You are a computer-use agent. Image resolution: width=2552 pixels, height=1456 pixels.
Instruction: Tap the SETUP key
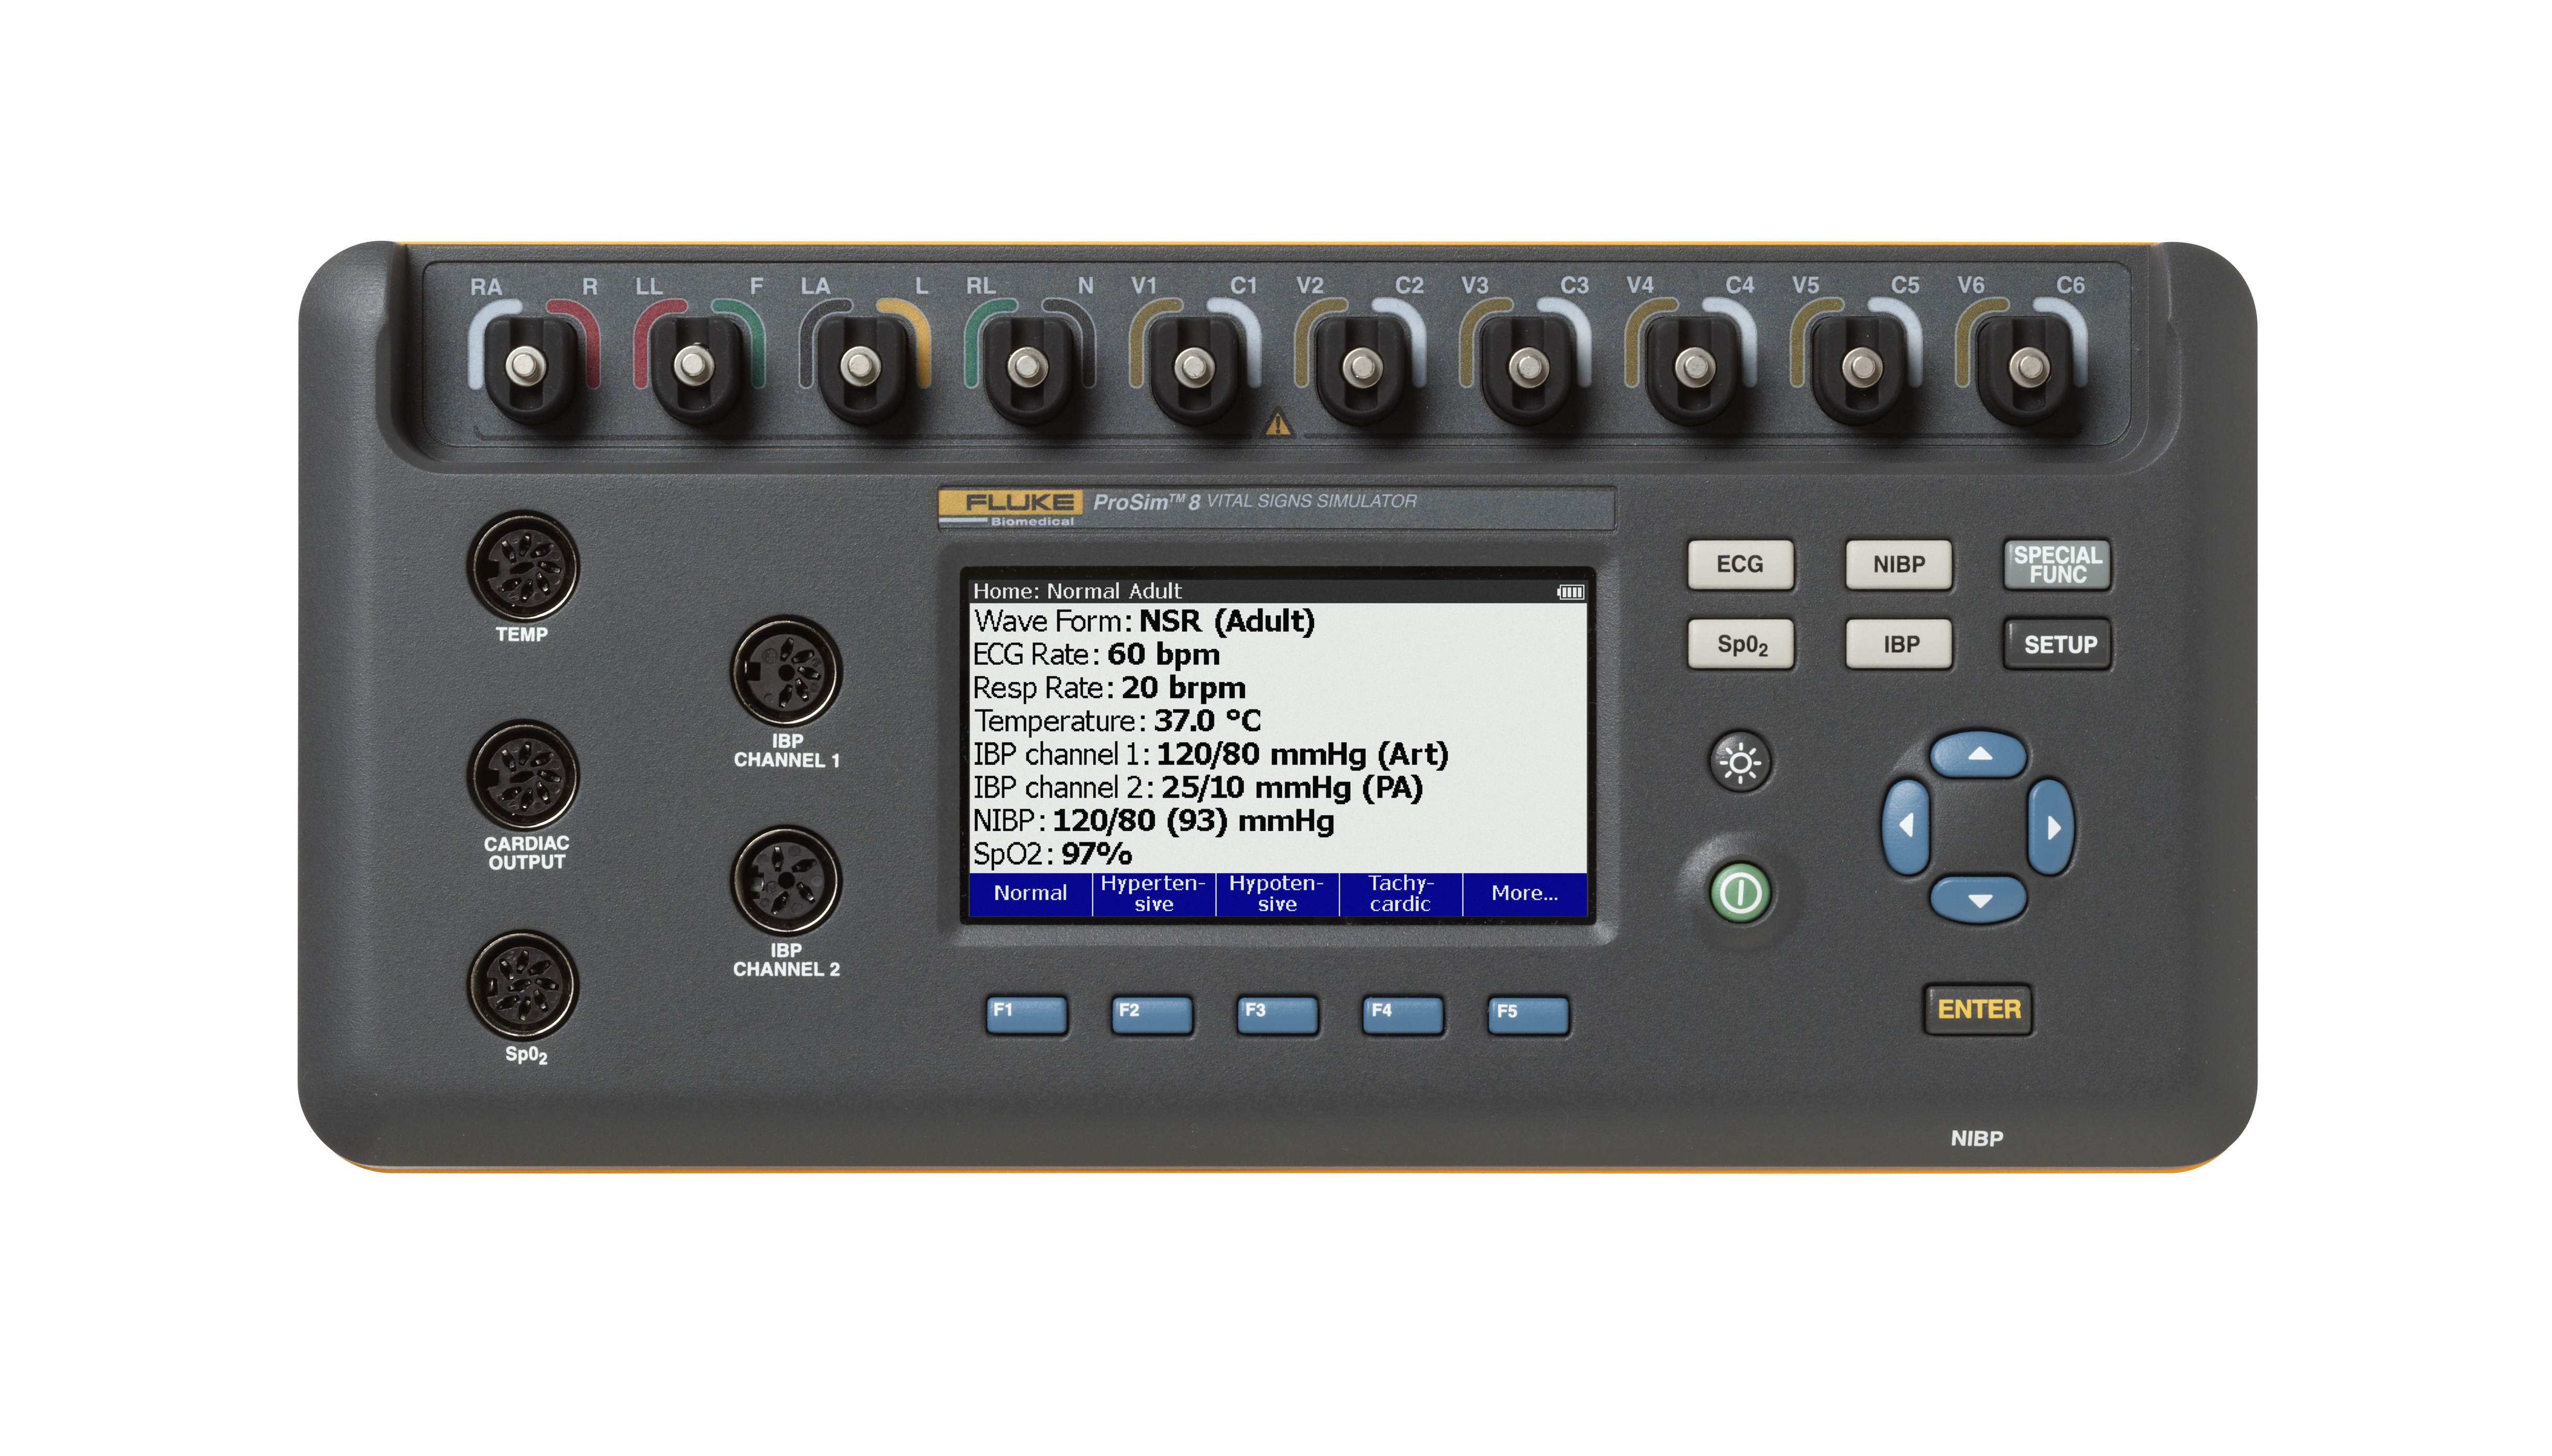pyautogui.click(x=2058, y=644)
